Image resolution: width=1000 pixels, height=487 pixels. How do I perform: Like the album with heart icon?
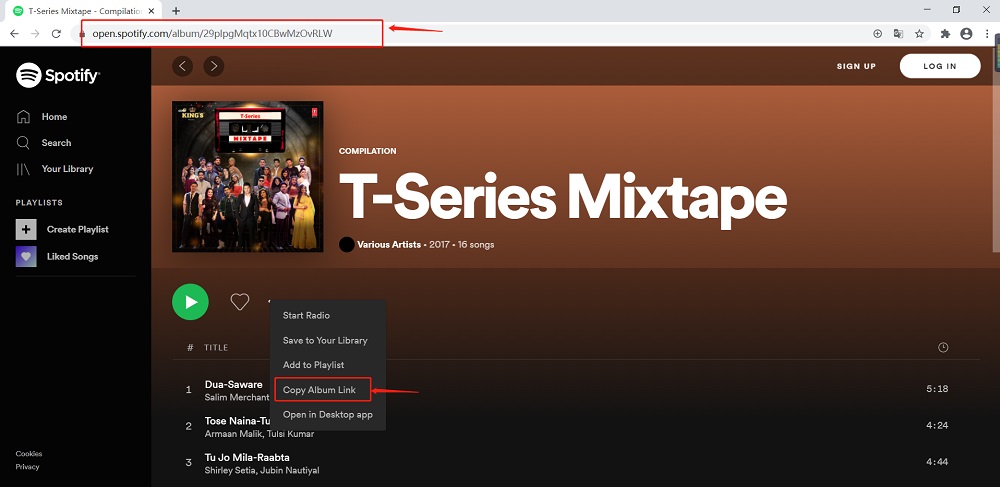click(240, 302)
